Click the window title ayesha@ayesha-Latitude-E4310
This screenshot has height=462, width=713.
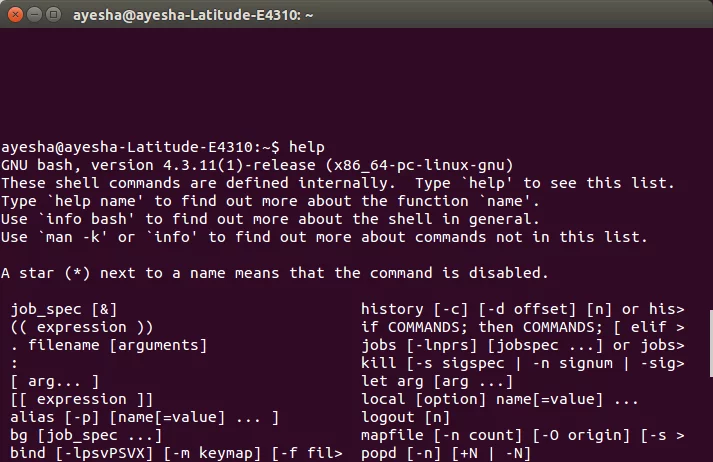pos(193,15)
